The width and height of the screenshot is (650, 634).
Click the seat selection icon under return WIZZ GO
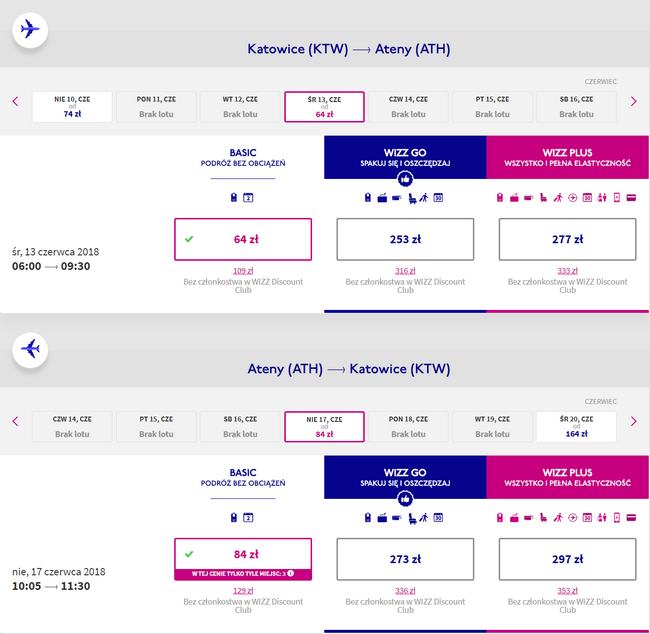pos(412,518)
